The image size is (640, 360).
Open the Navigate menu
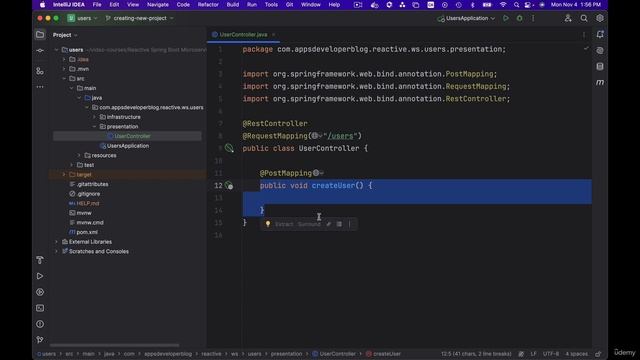coord(158,4)
